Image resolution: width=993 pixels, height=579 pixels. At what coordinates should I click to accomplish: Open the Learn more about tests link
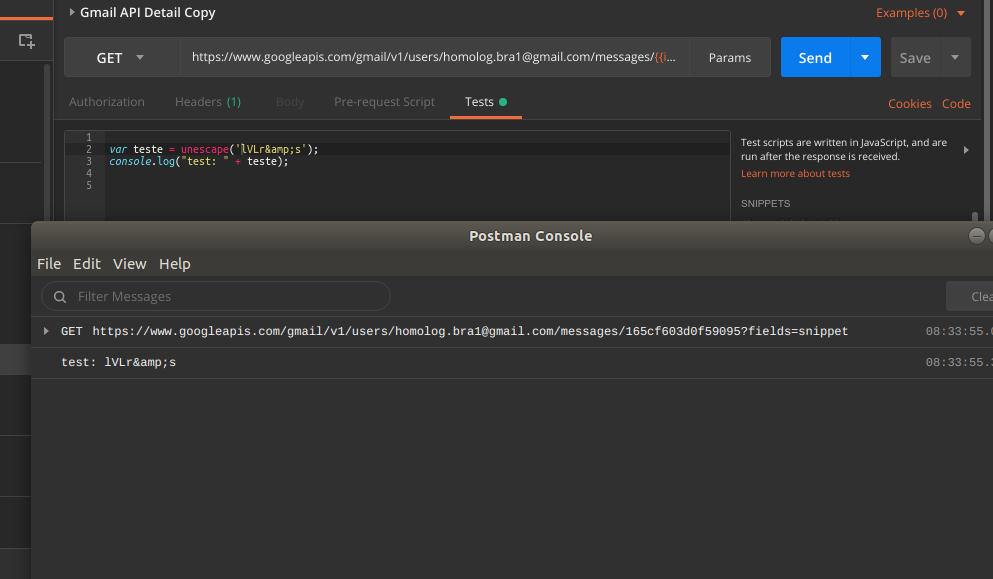[795, 173]
